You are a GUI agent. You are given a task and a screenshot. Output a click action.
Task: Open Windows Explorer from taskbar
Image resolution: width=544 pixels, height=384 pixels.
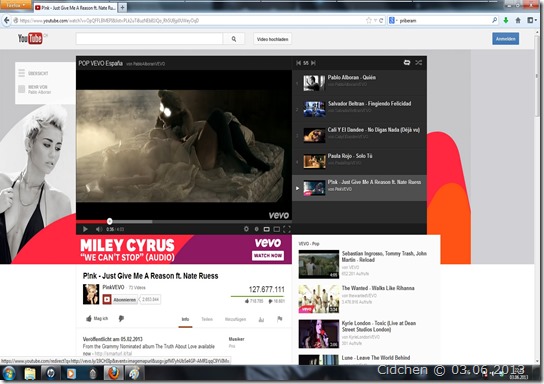click(x=30, y=374)
